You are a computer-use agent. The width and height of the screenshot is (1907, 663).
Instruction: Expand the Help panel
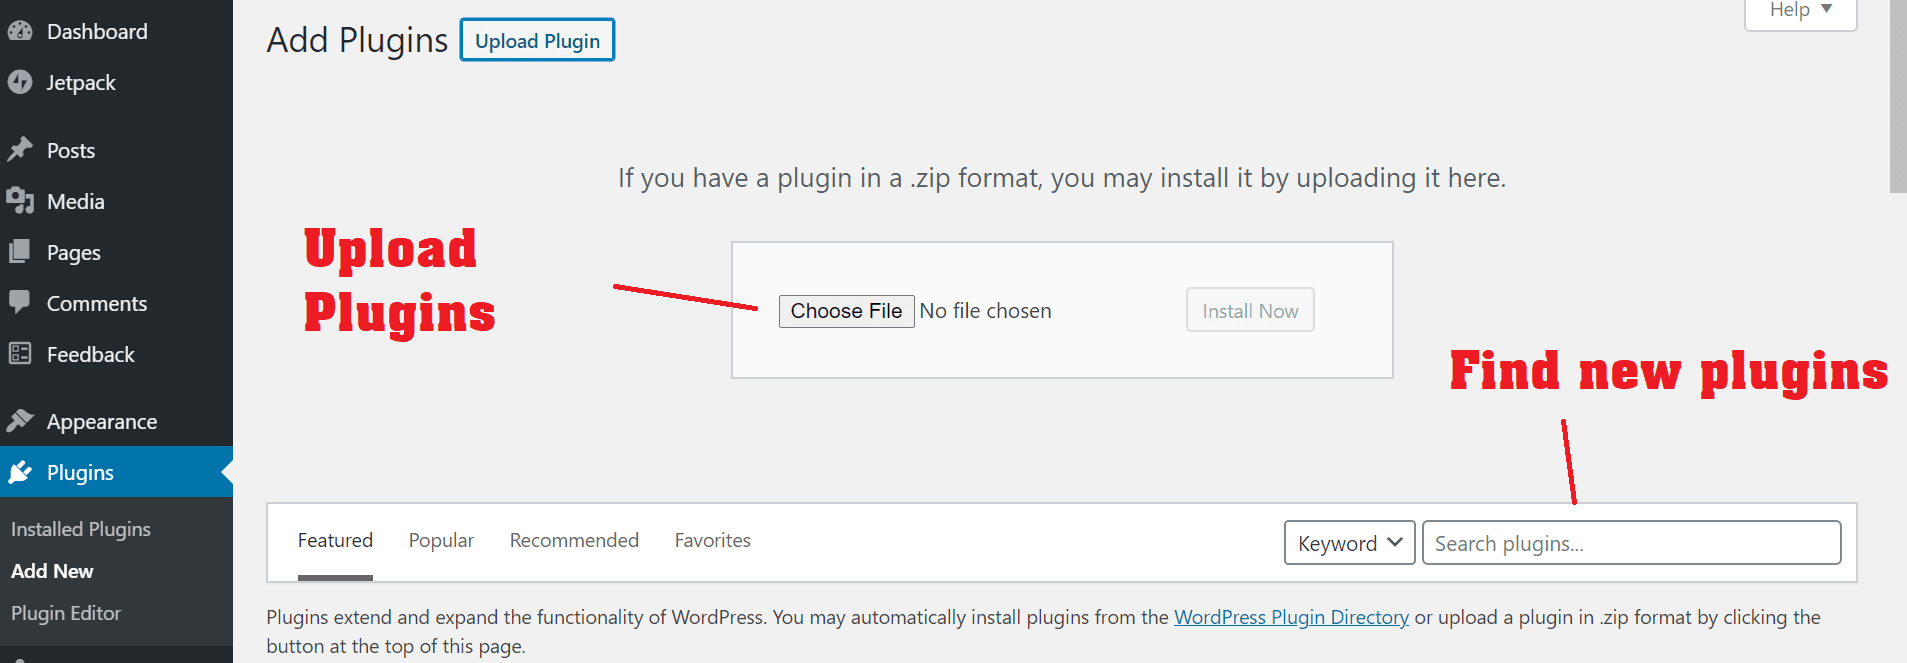coord(1800,11)
